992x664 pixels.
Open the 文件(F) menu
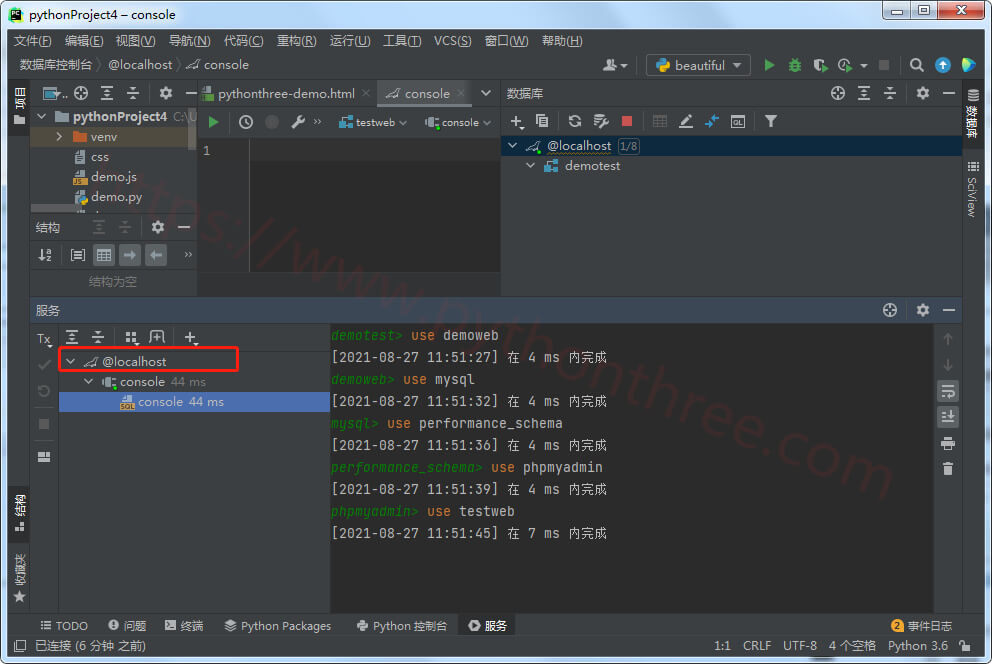tap(32, 41)
